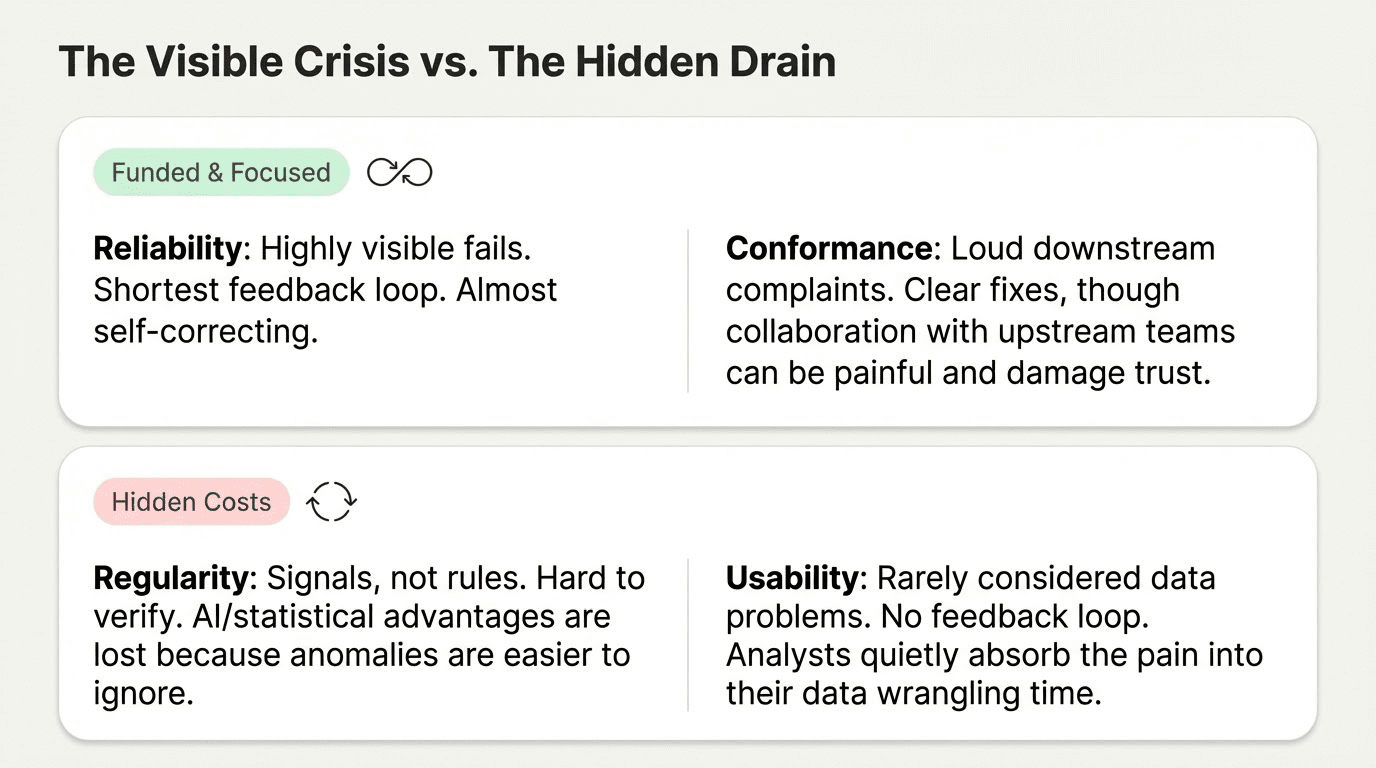The width and height of the screenshot is (1376, 768).
Task: Click the line 'can be painful and damage trust'
Action: click(x=968, y=372)
